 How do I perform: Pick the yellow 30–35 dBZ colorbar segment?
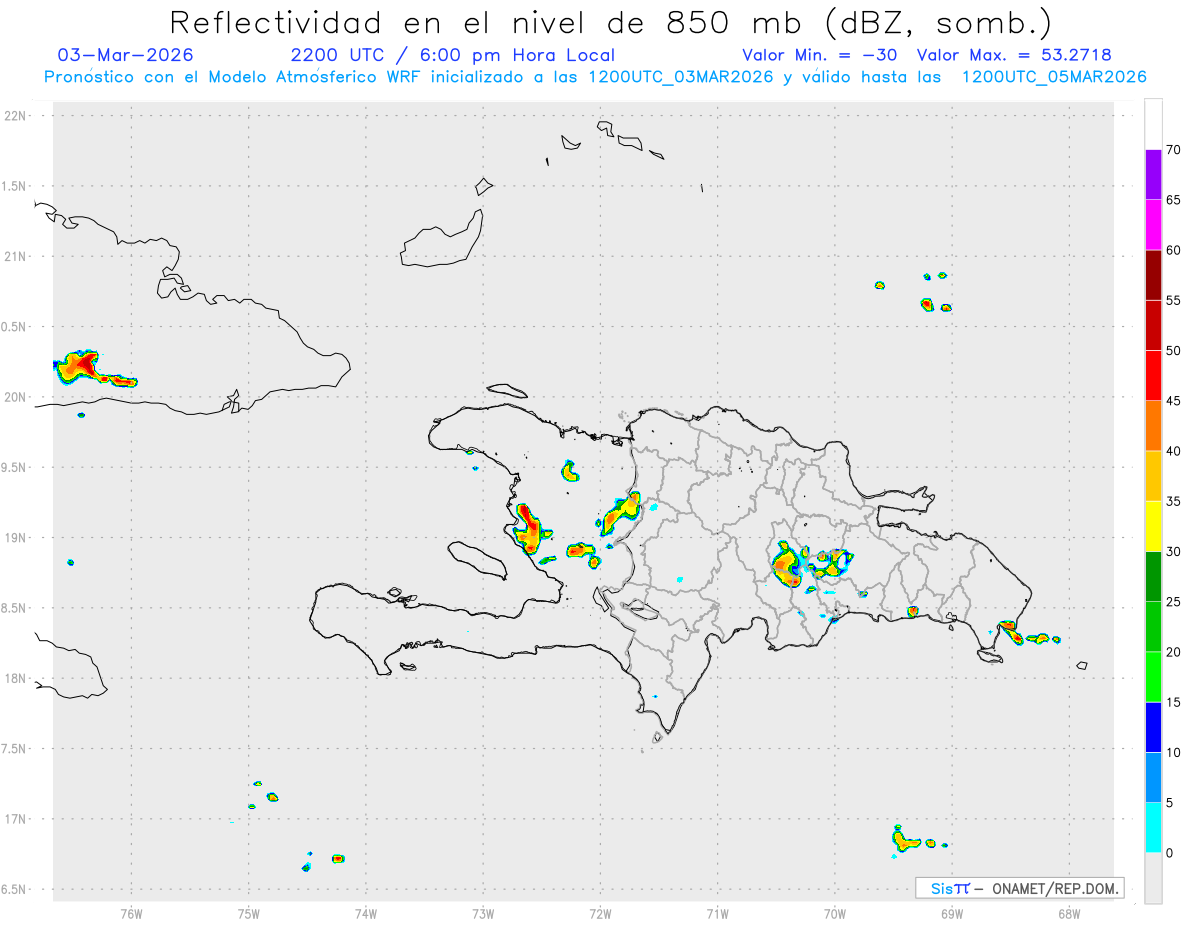(1153, 526)
